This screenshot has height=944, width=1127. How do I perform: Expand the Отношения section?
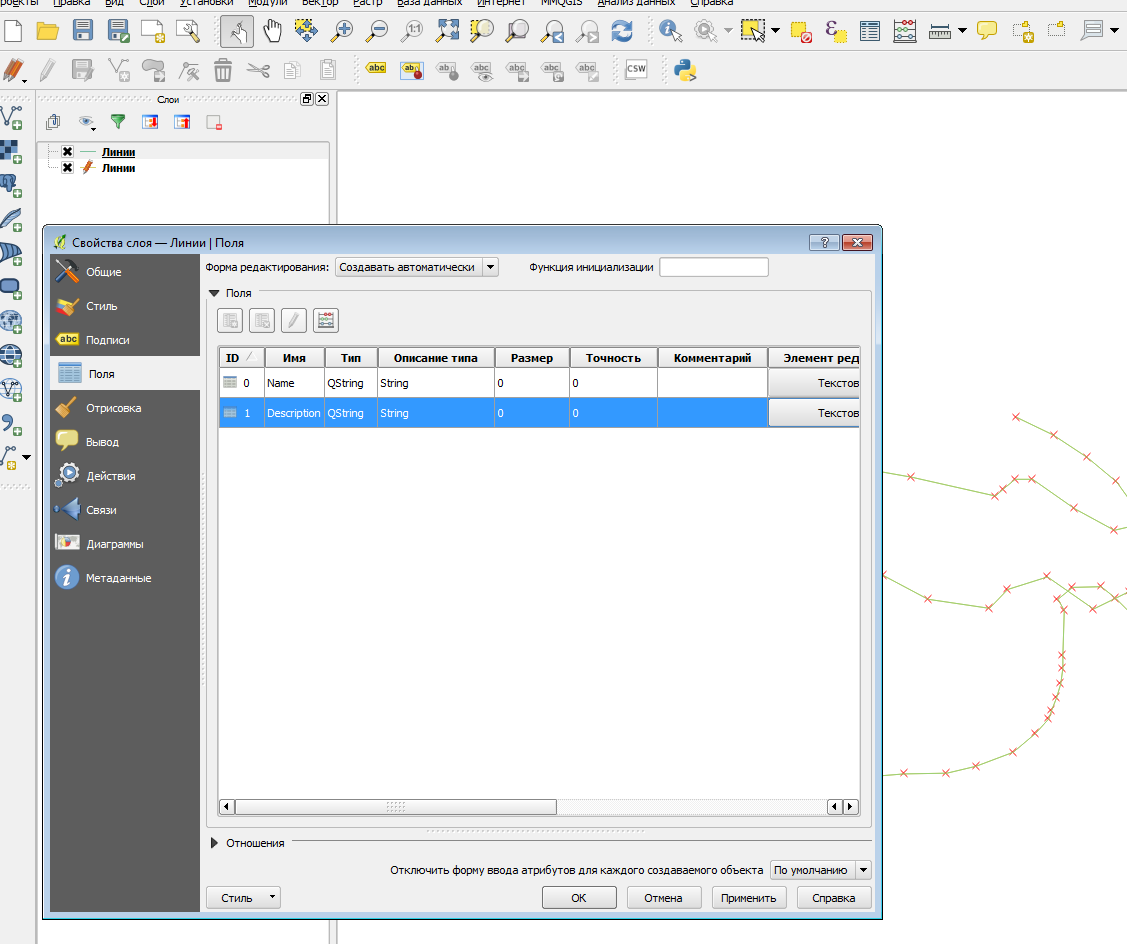point(215,843)
